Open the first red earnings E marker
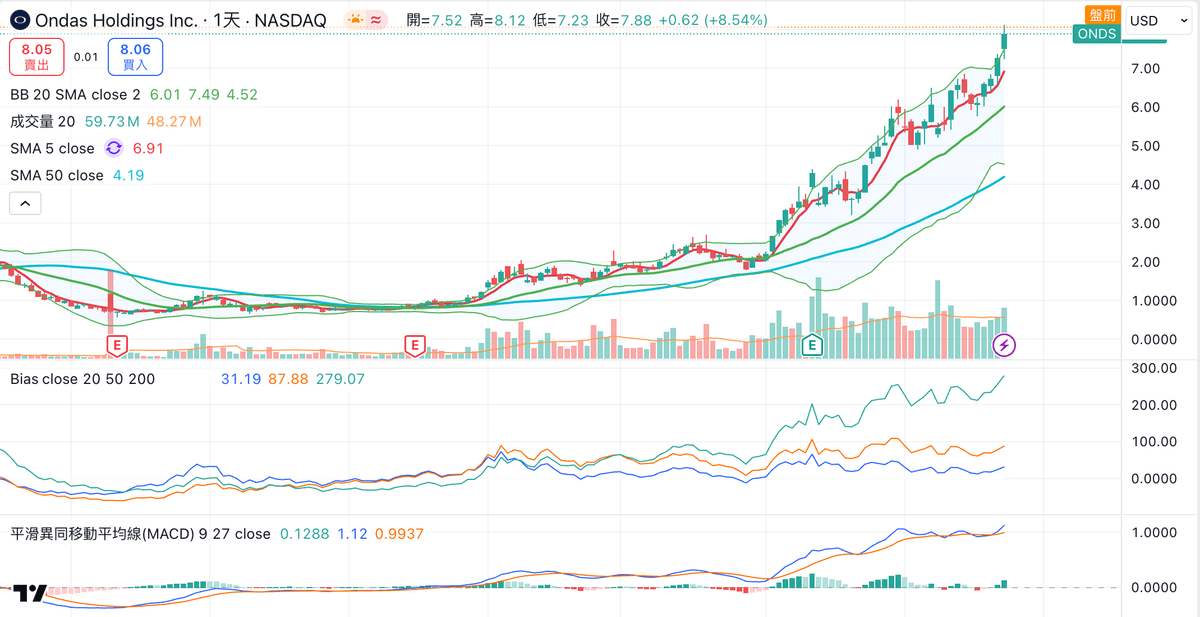The width and height of the screenshot is (1200, 617). tap(116, 346)
